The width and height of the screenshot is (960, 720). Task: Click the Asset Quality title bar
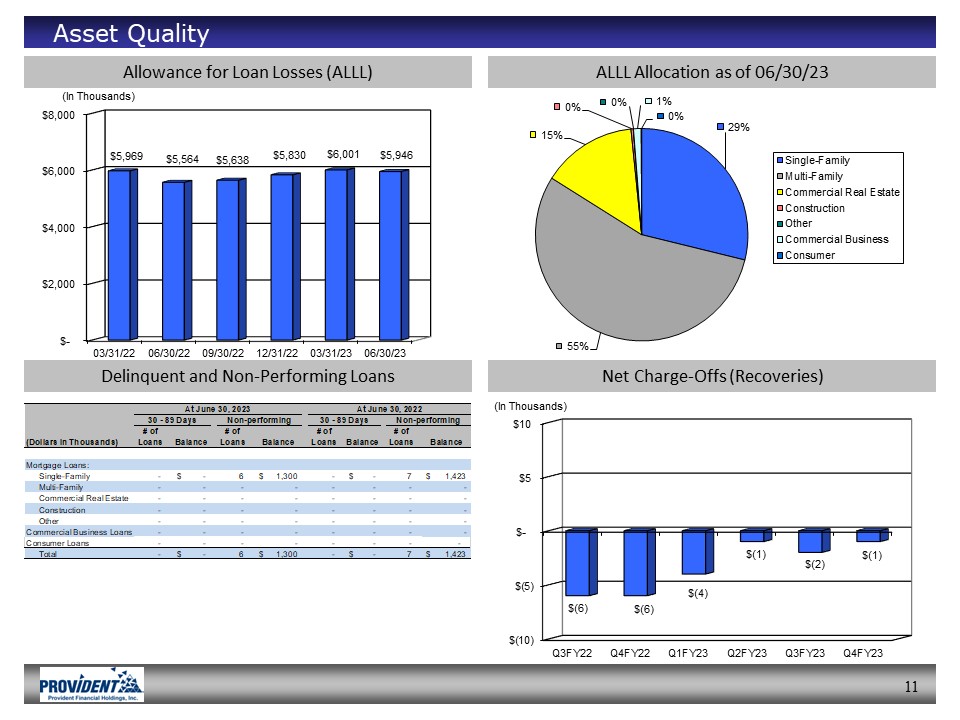pyautogui.click(x=480, y=33)
